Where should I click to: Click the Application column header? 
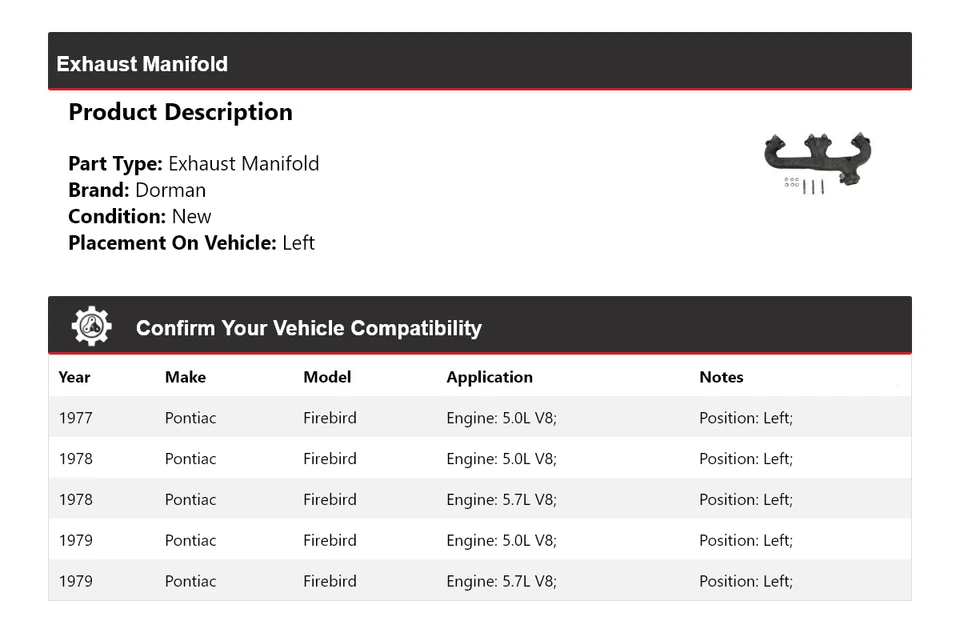pos(489,377)
